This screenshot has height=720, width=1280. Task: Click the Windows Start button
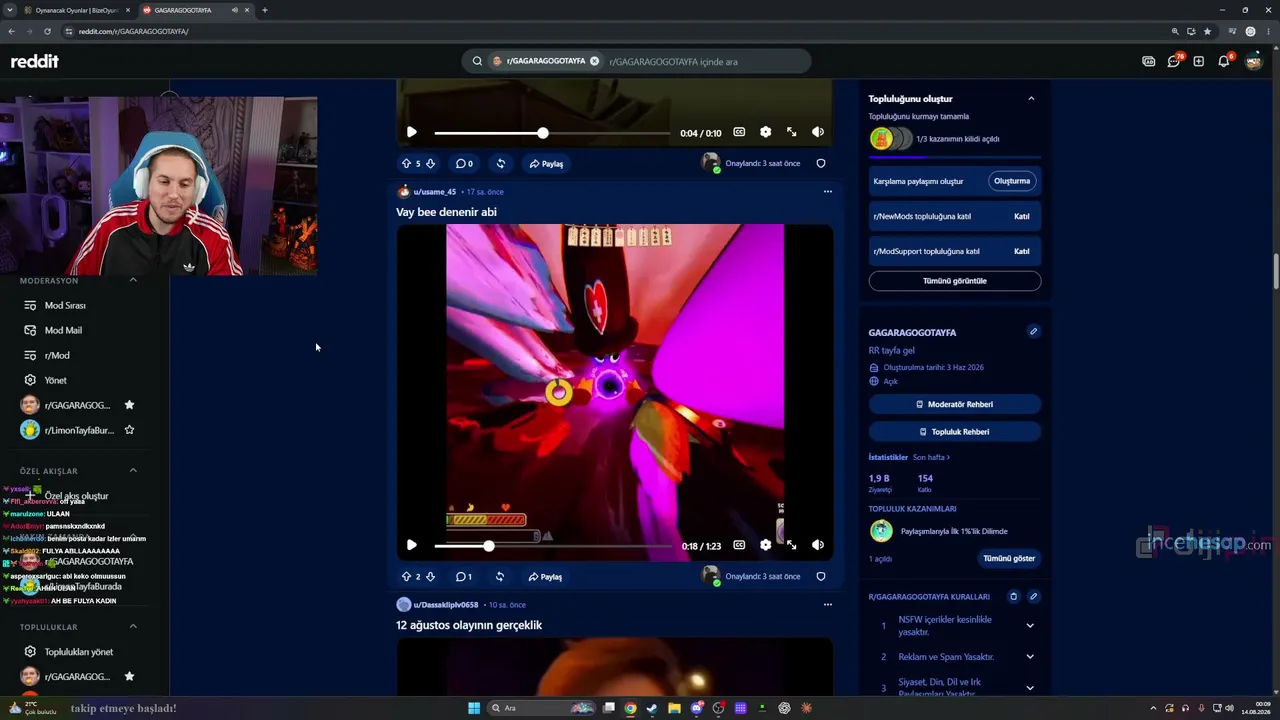pos(474,708)
